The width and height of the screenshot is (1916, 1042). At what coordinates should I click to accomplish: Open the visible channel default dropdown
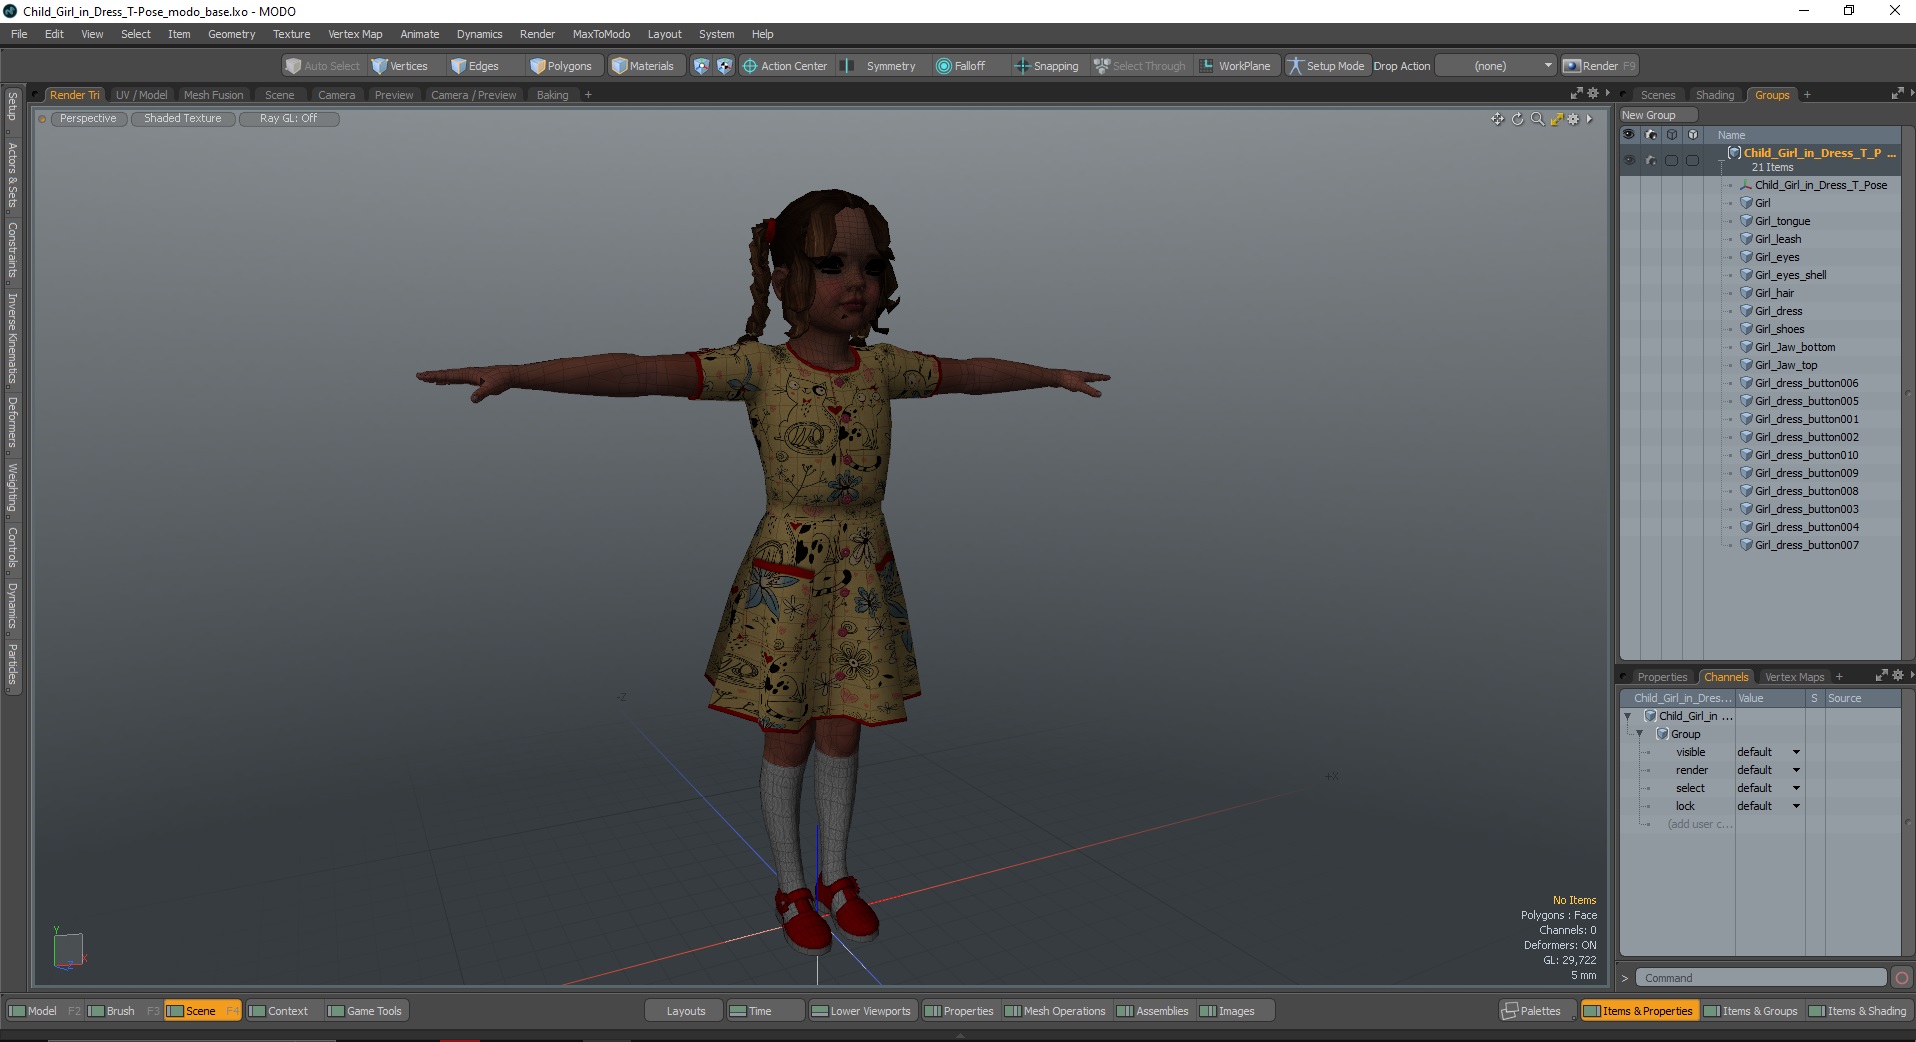pyautogui.click(x=1768, y=752)
